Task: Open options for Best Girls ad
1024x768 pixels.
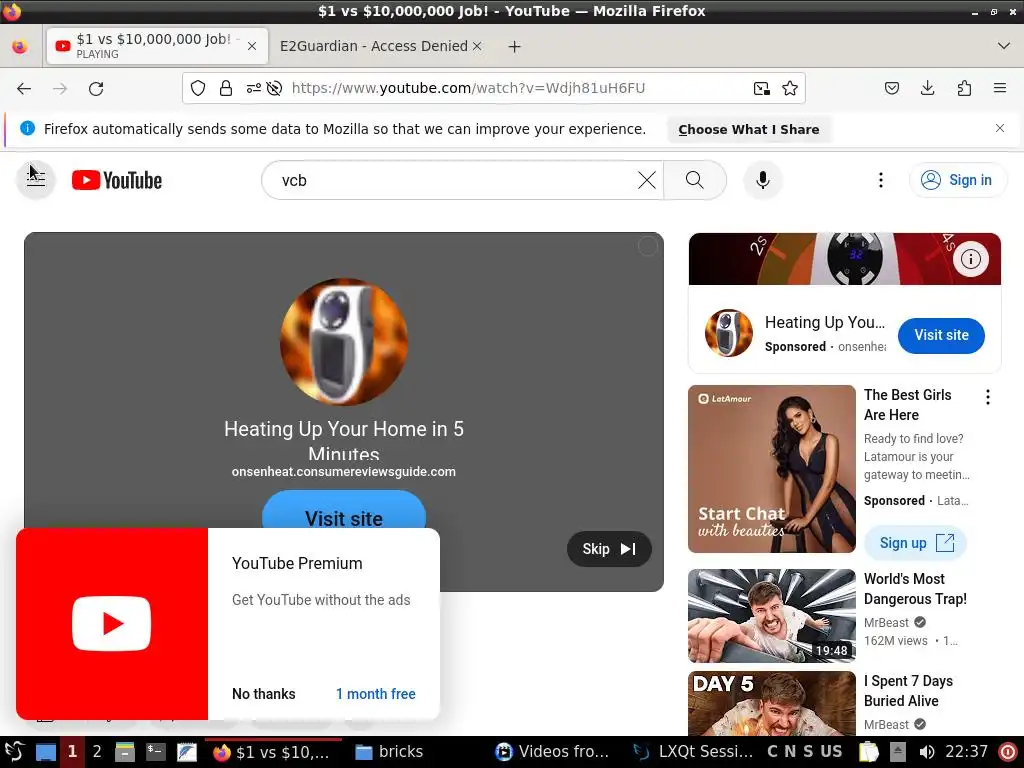Action: tap(988, 397)
